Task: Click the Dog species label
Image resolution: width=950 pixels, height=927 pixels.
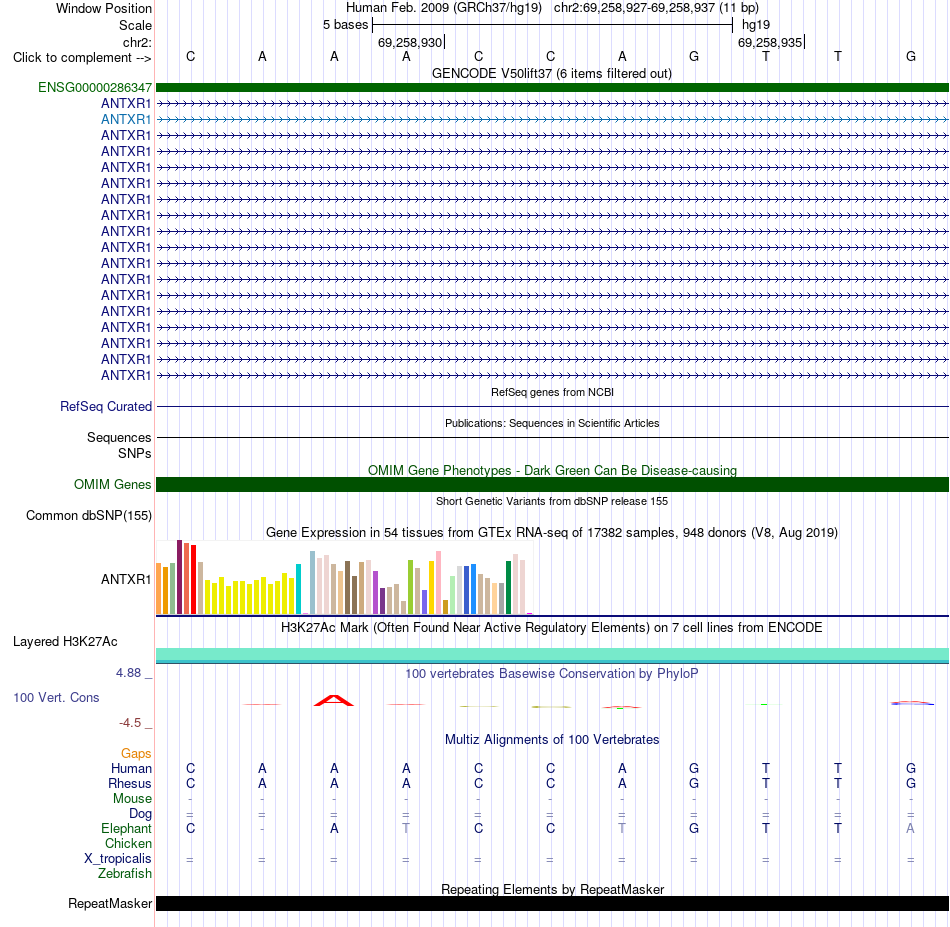Action: (140, 814)
